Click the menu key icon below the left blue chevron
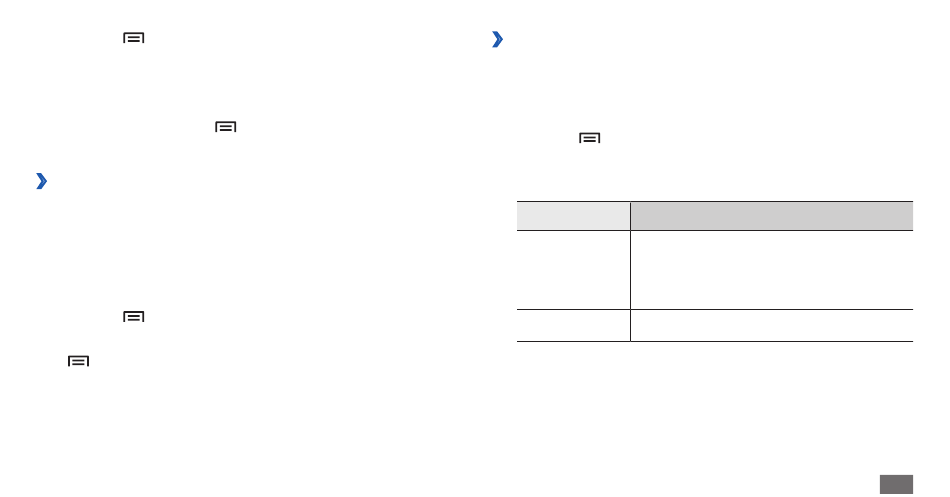 pos(133,316)
